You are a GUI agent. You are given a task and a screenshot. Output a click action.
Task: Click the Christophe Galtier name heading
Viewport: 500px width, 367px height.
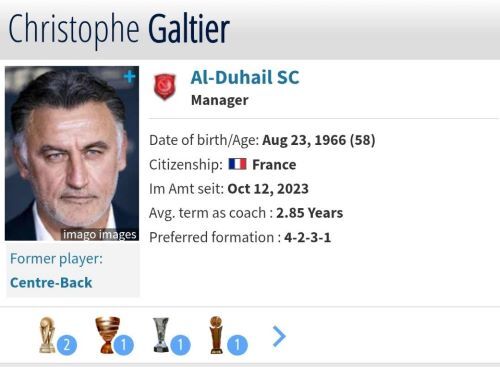[119, 29]
